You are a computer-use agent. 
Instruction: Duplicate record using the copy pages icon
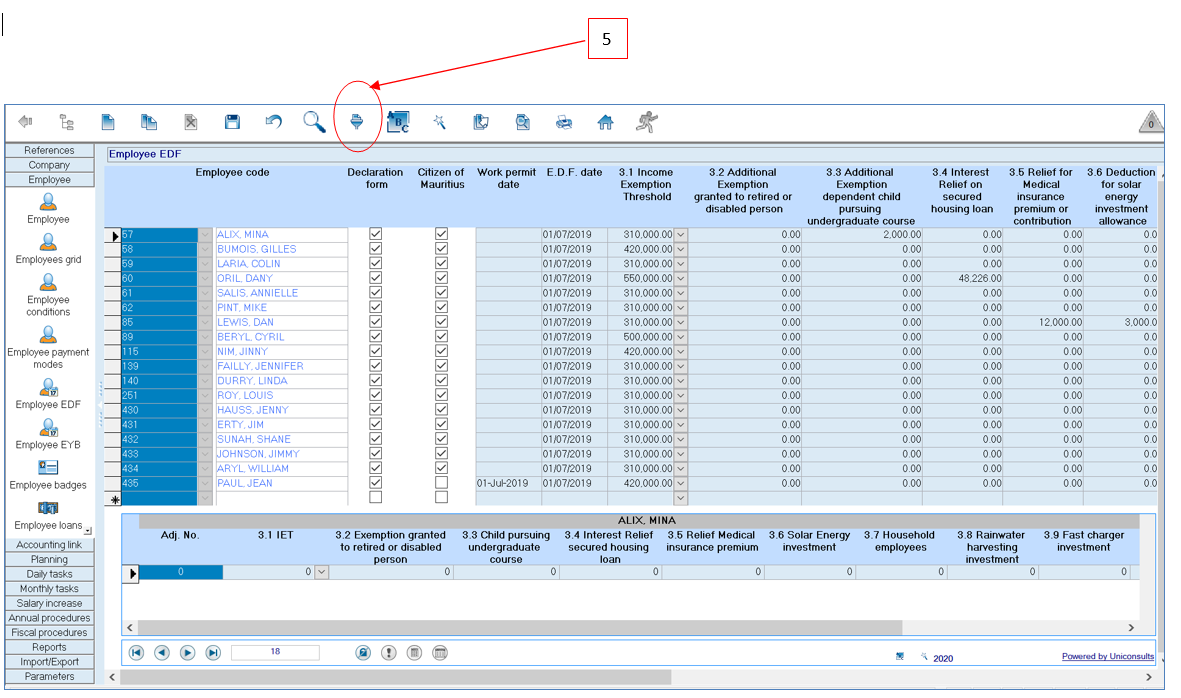[149, 121]
